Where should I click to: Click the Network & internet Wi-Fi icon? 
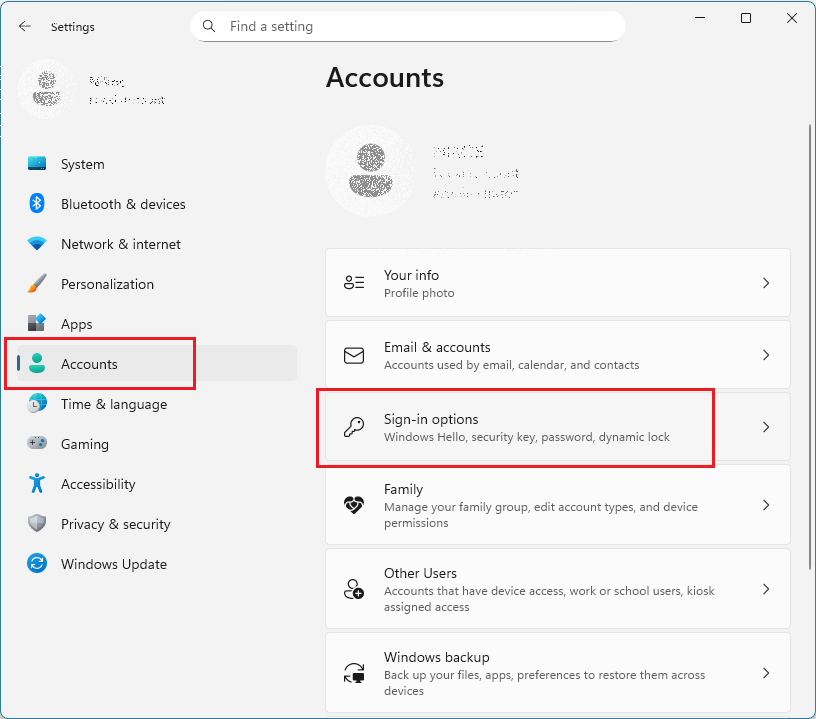(37, 244)
